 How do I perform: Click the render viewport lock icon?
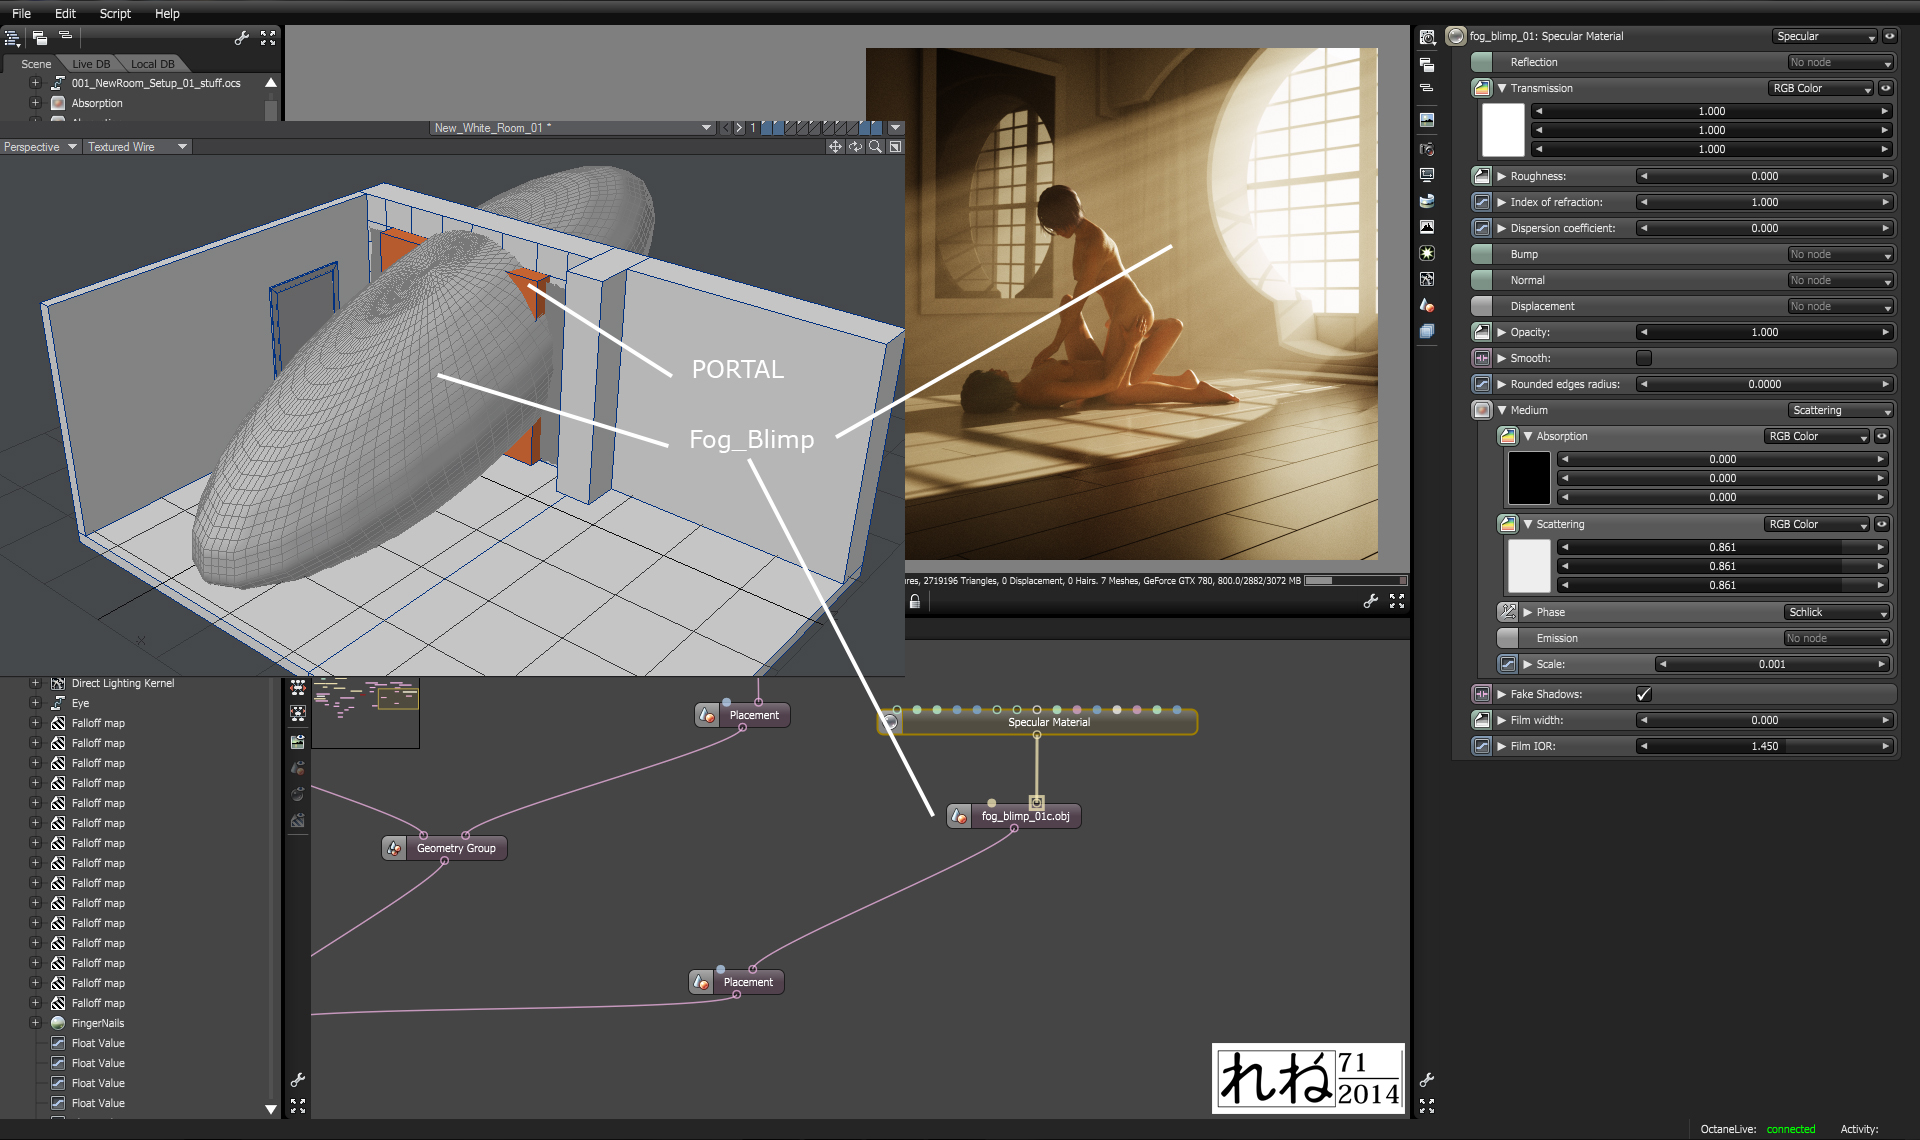coord(914,601)
